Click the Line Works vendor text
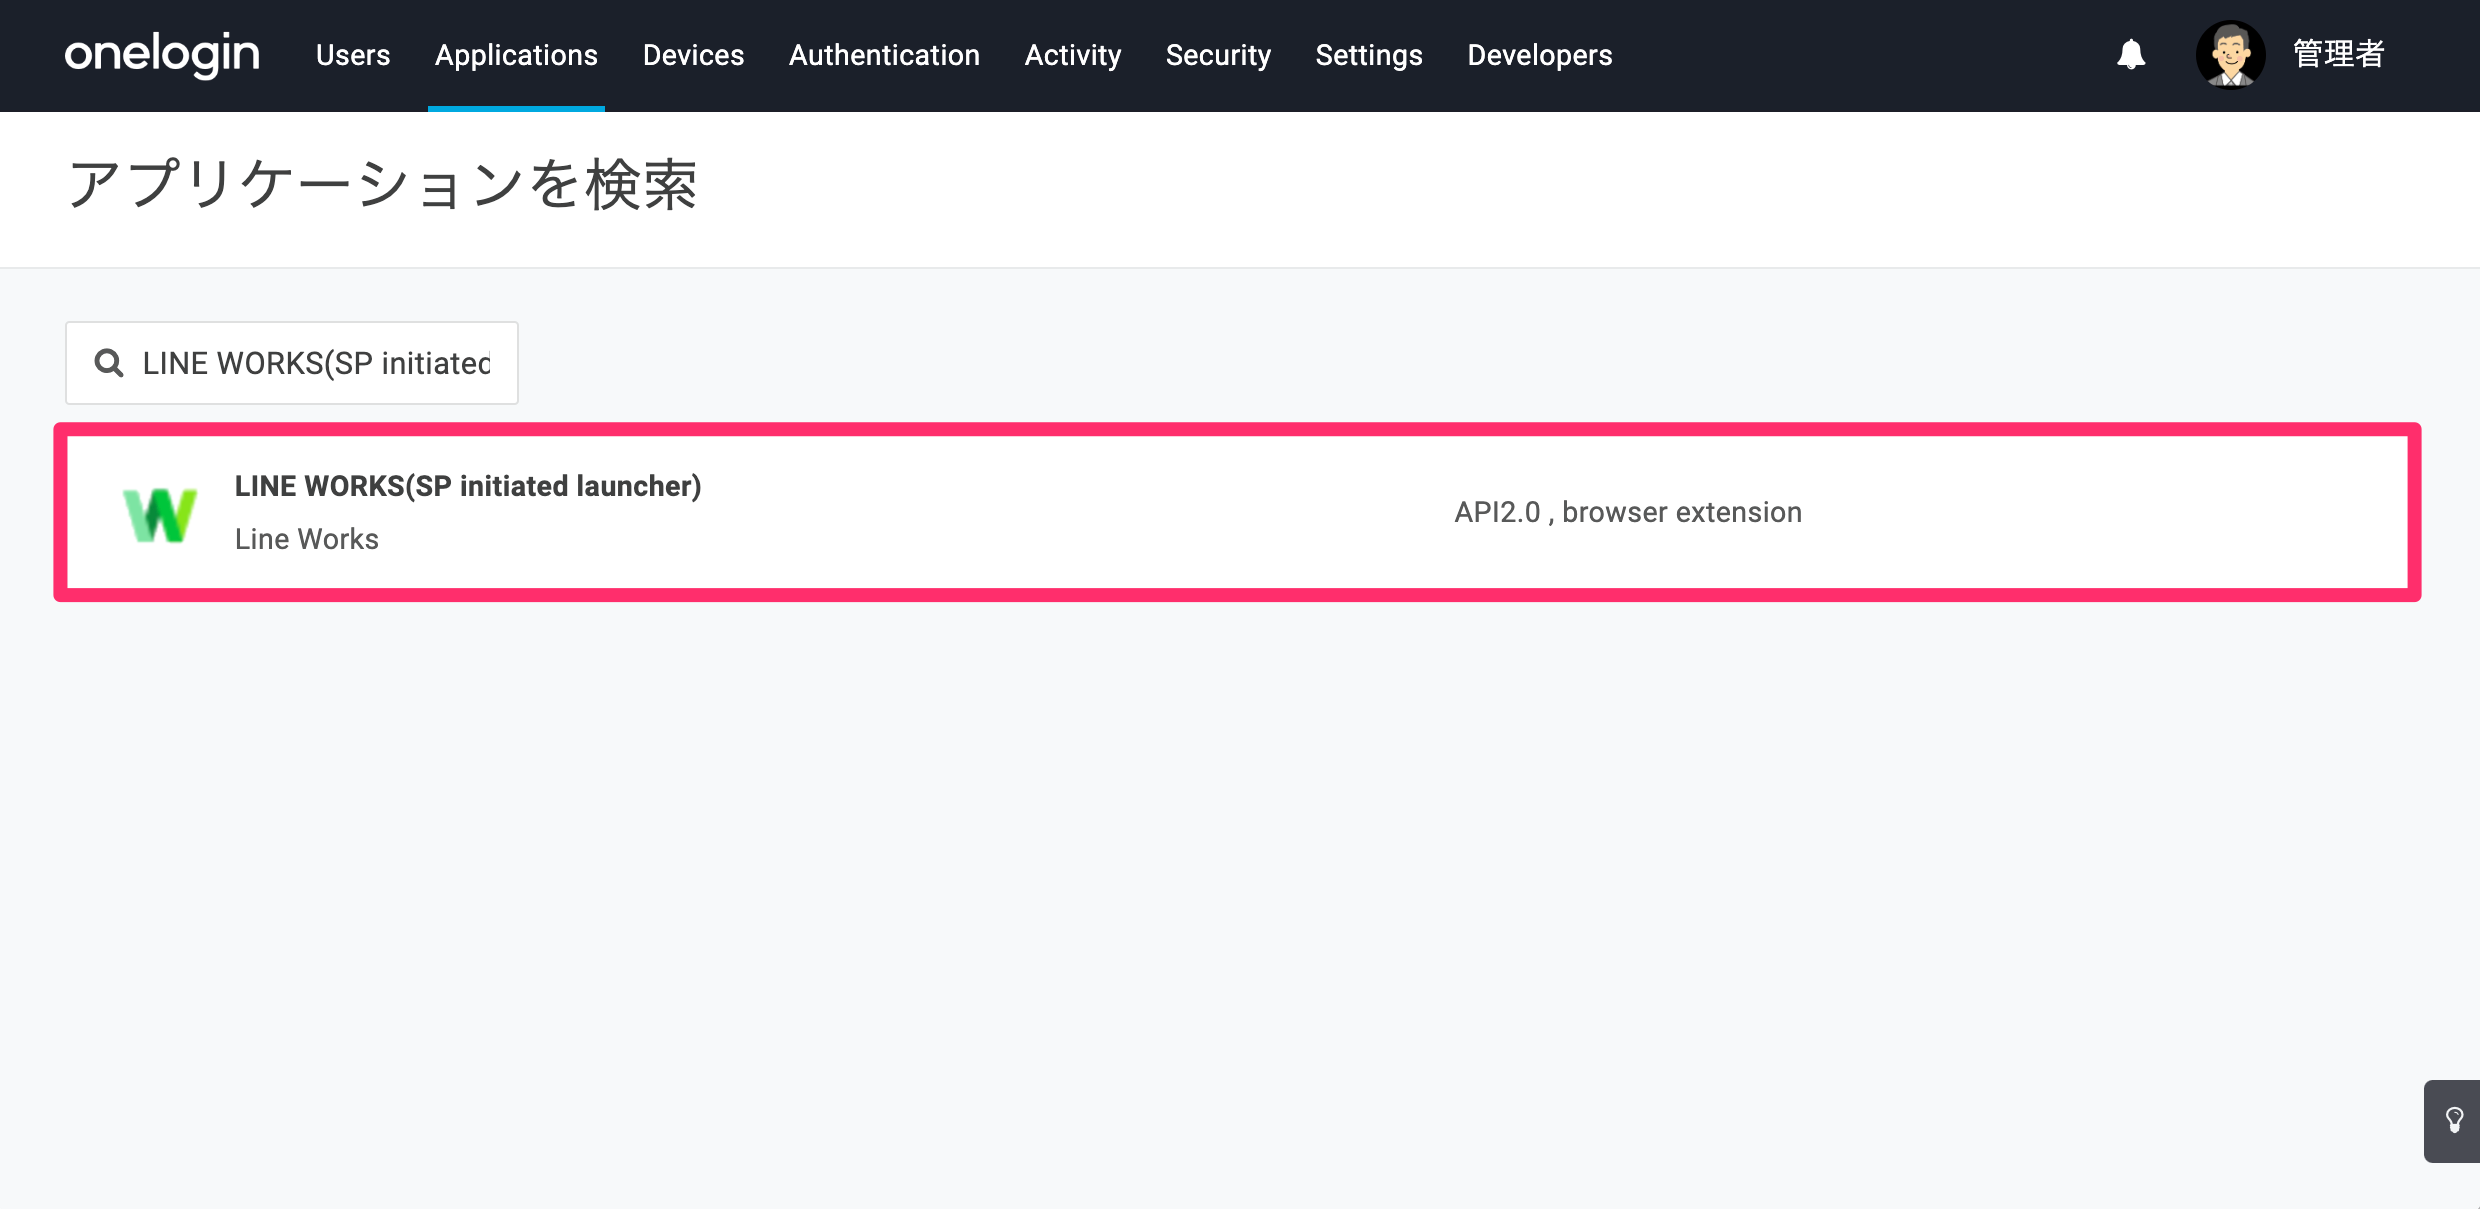This screenshot has height=1209, width=2480. coord(307,539)
